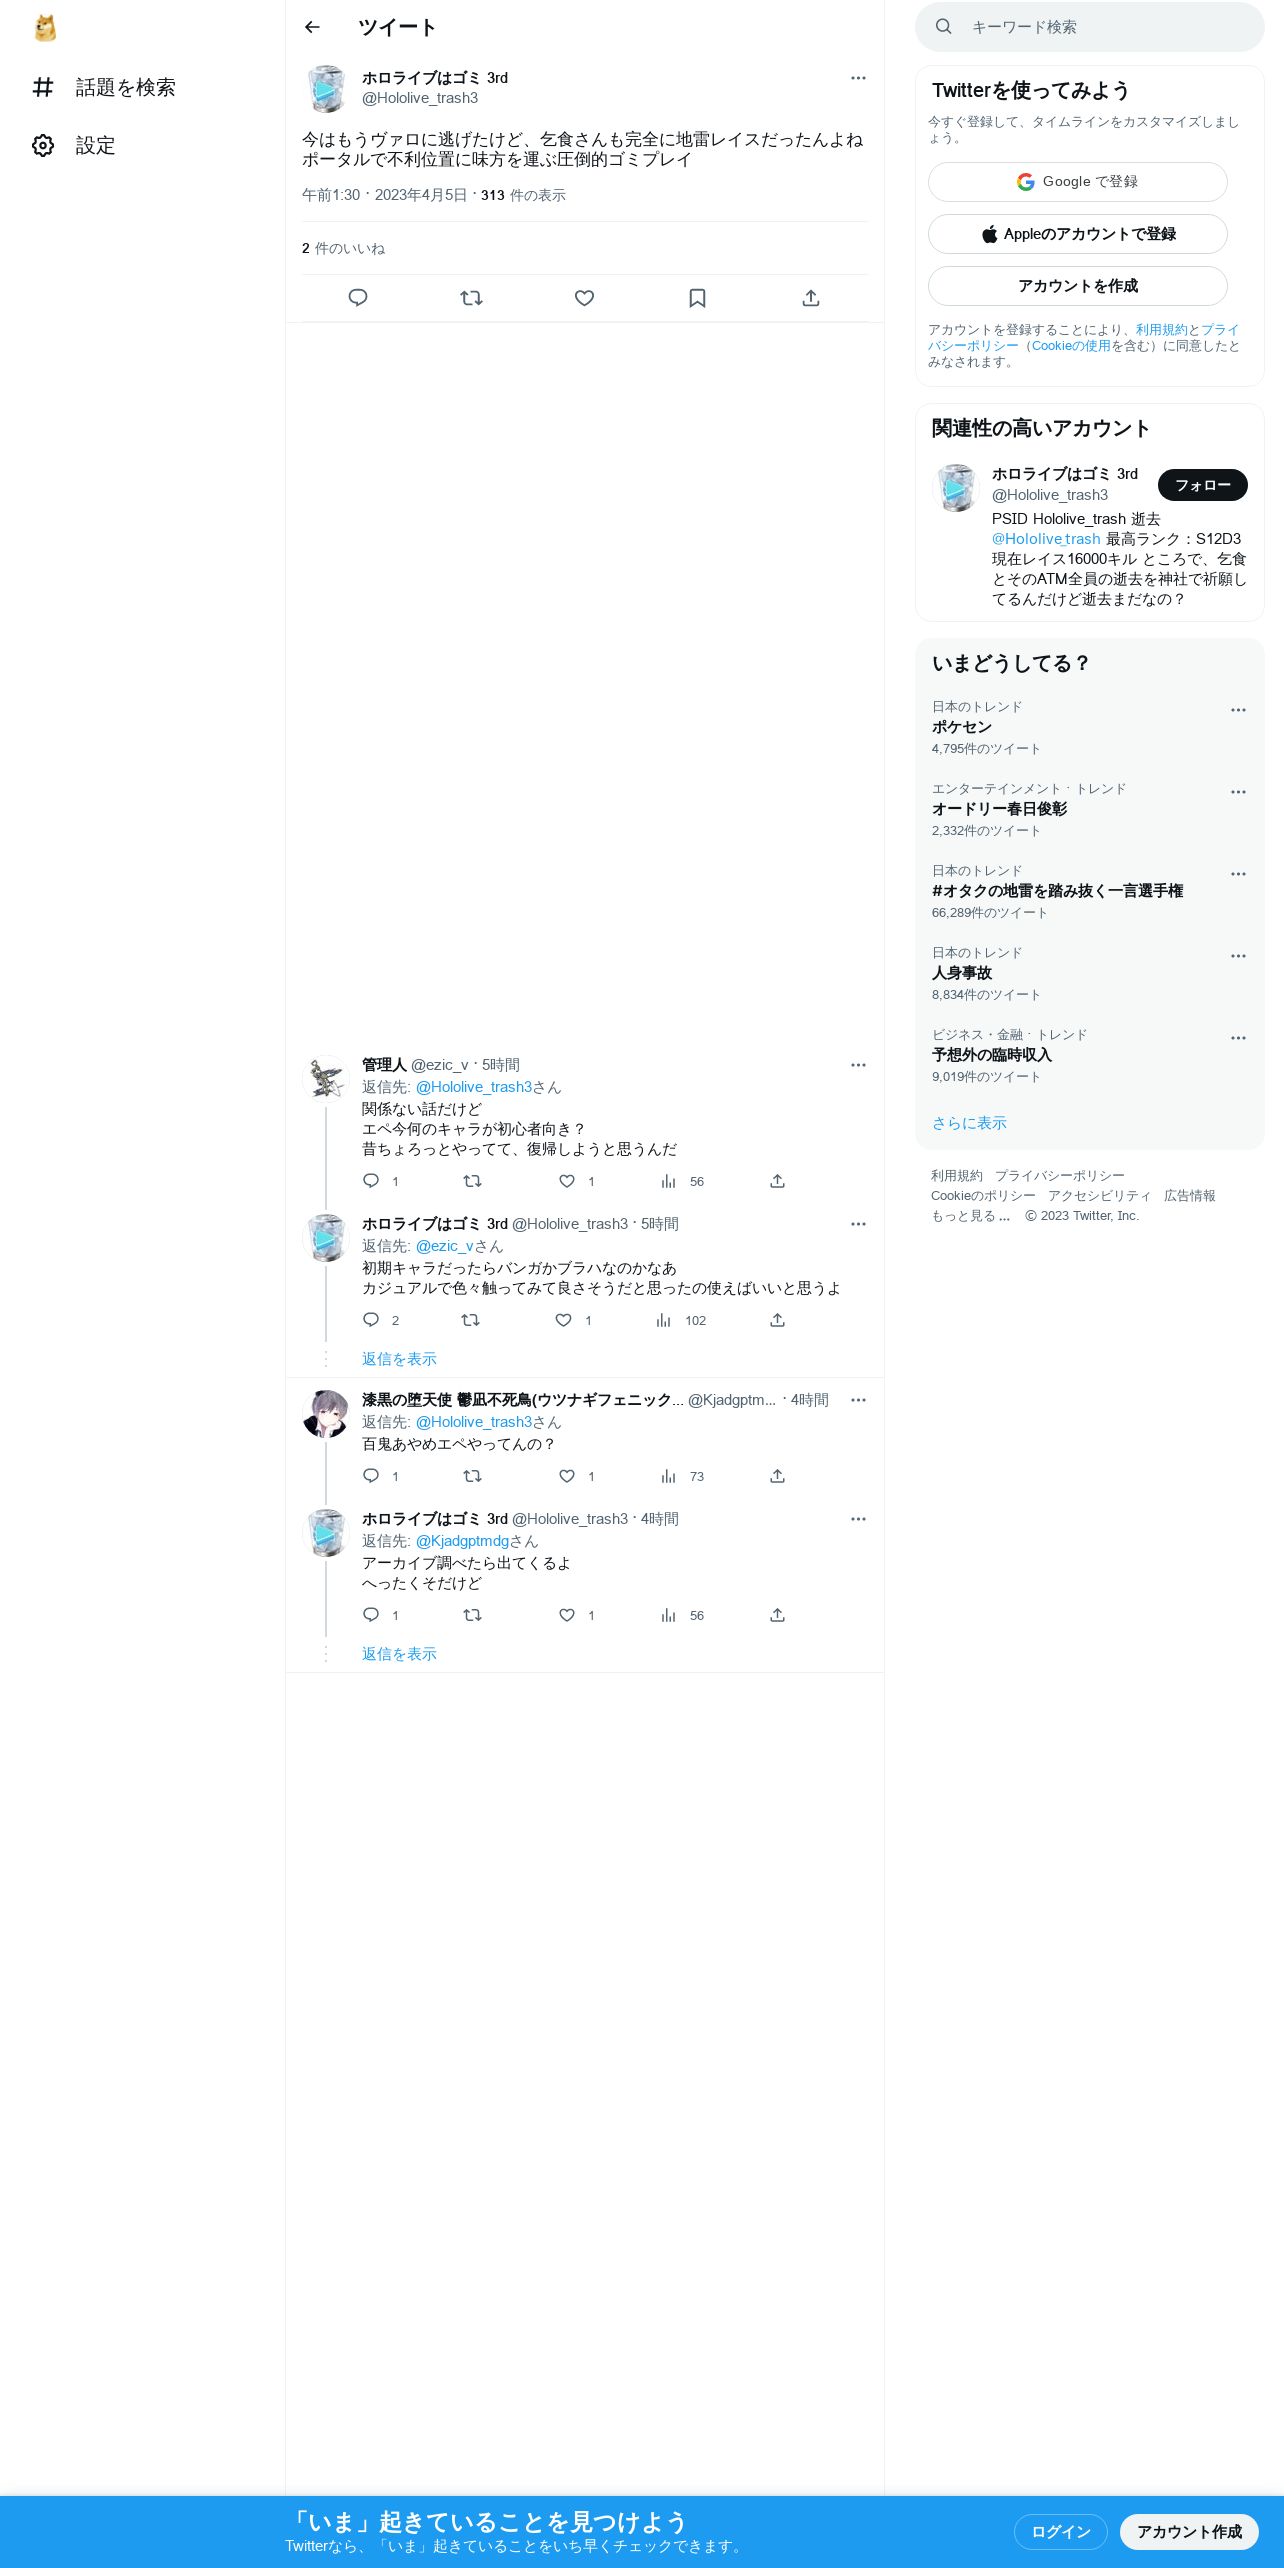This screenshot has height=2568, width=1284.
Task: Open more options menu on main tweet
Action: click(x=858, y=78)
